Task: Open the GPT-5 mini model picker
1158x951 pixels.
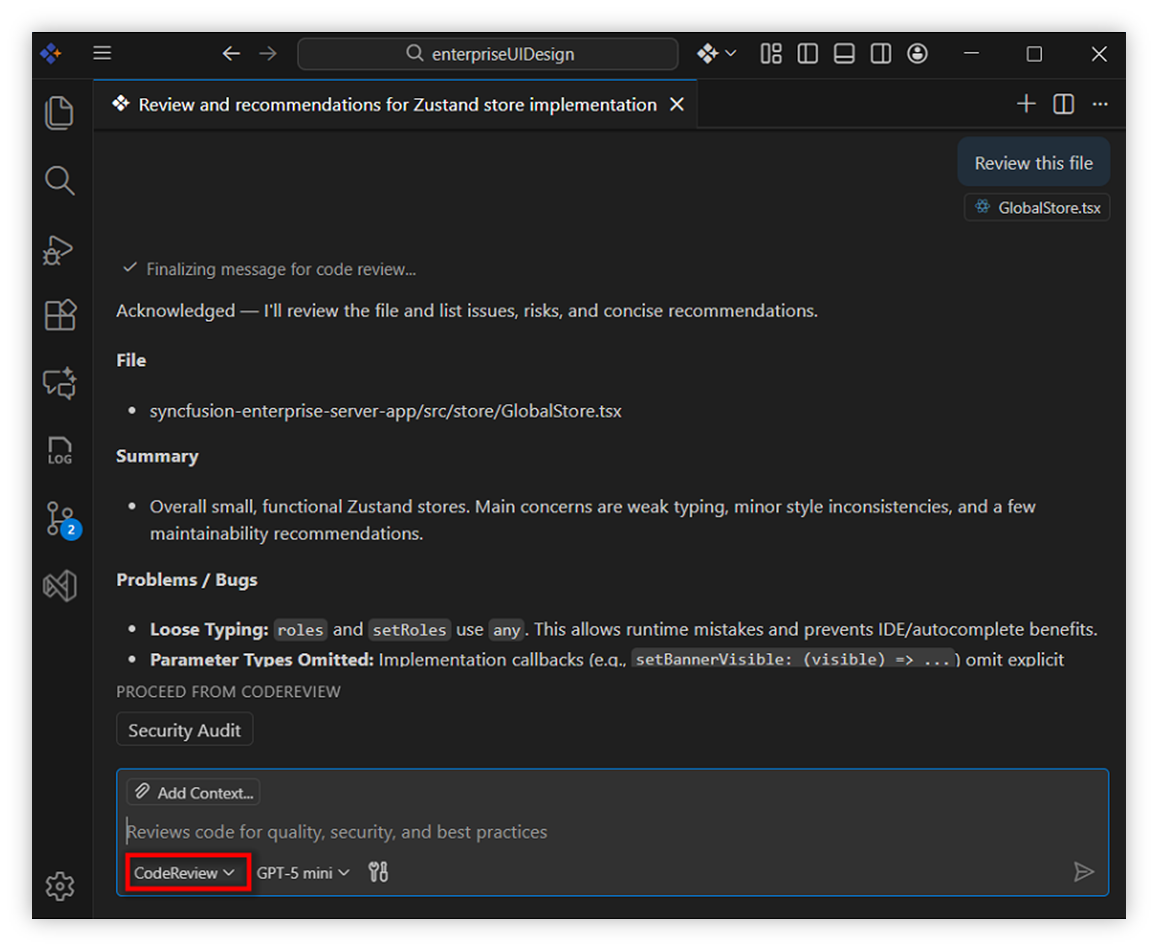Action: (x=302, y=871)
